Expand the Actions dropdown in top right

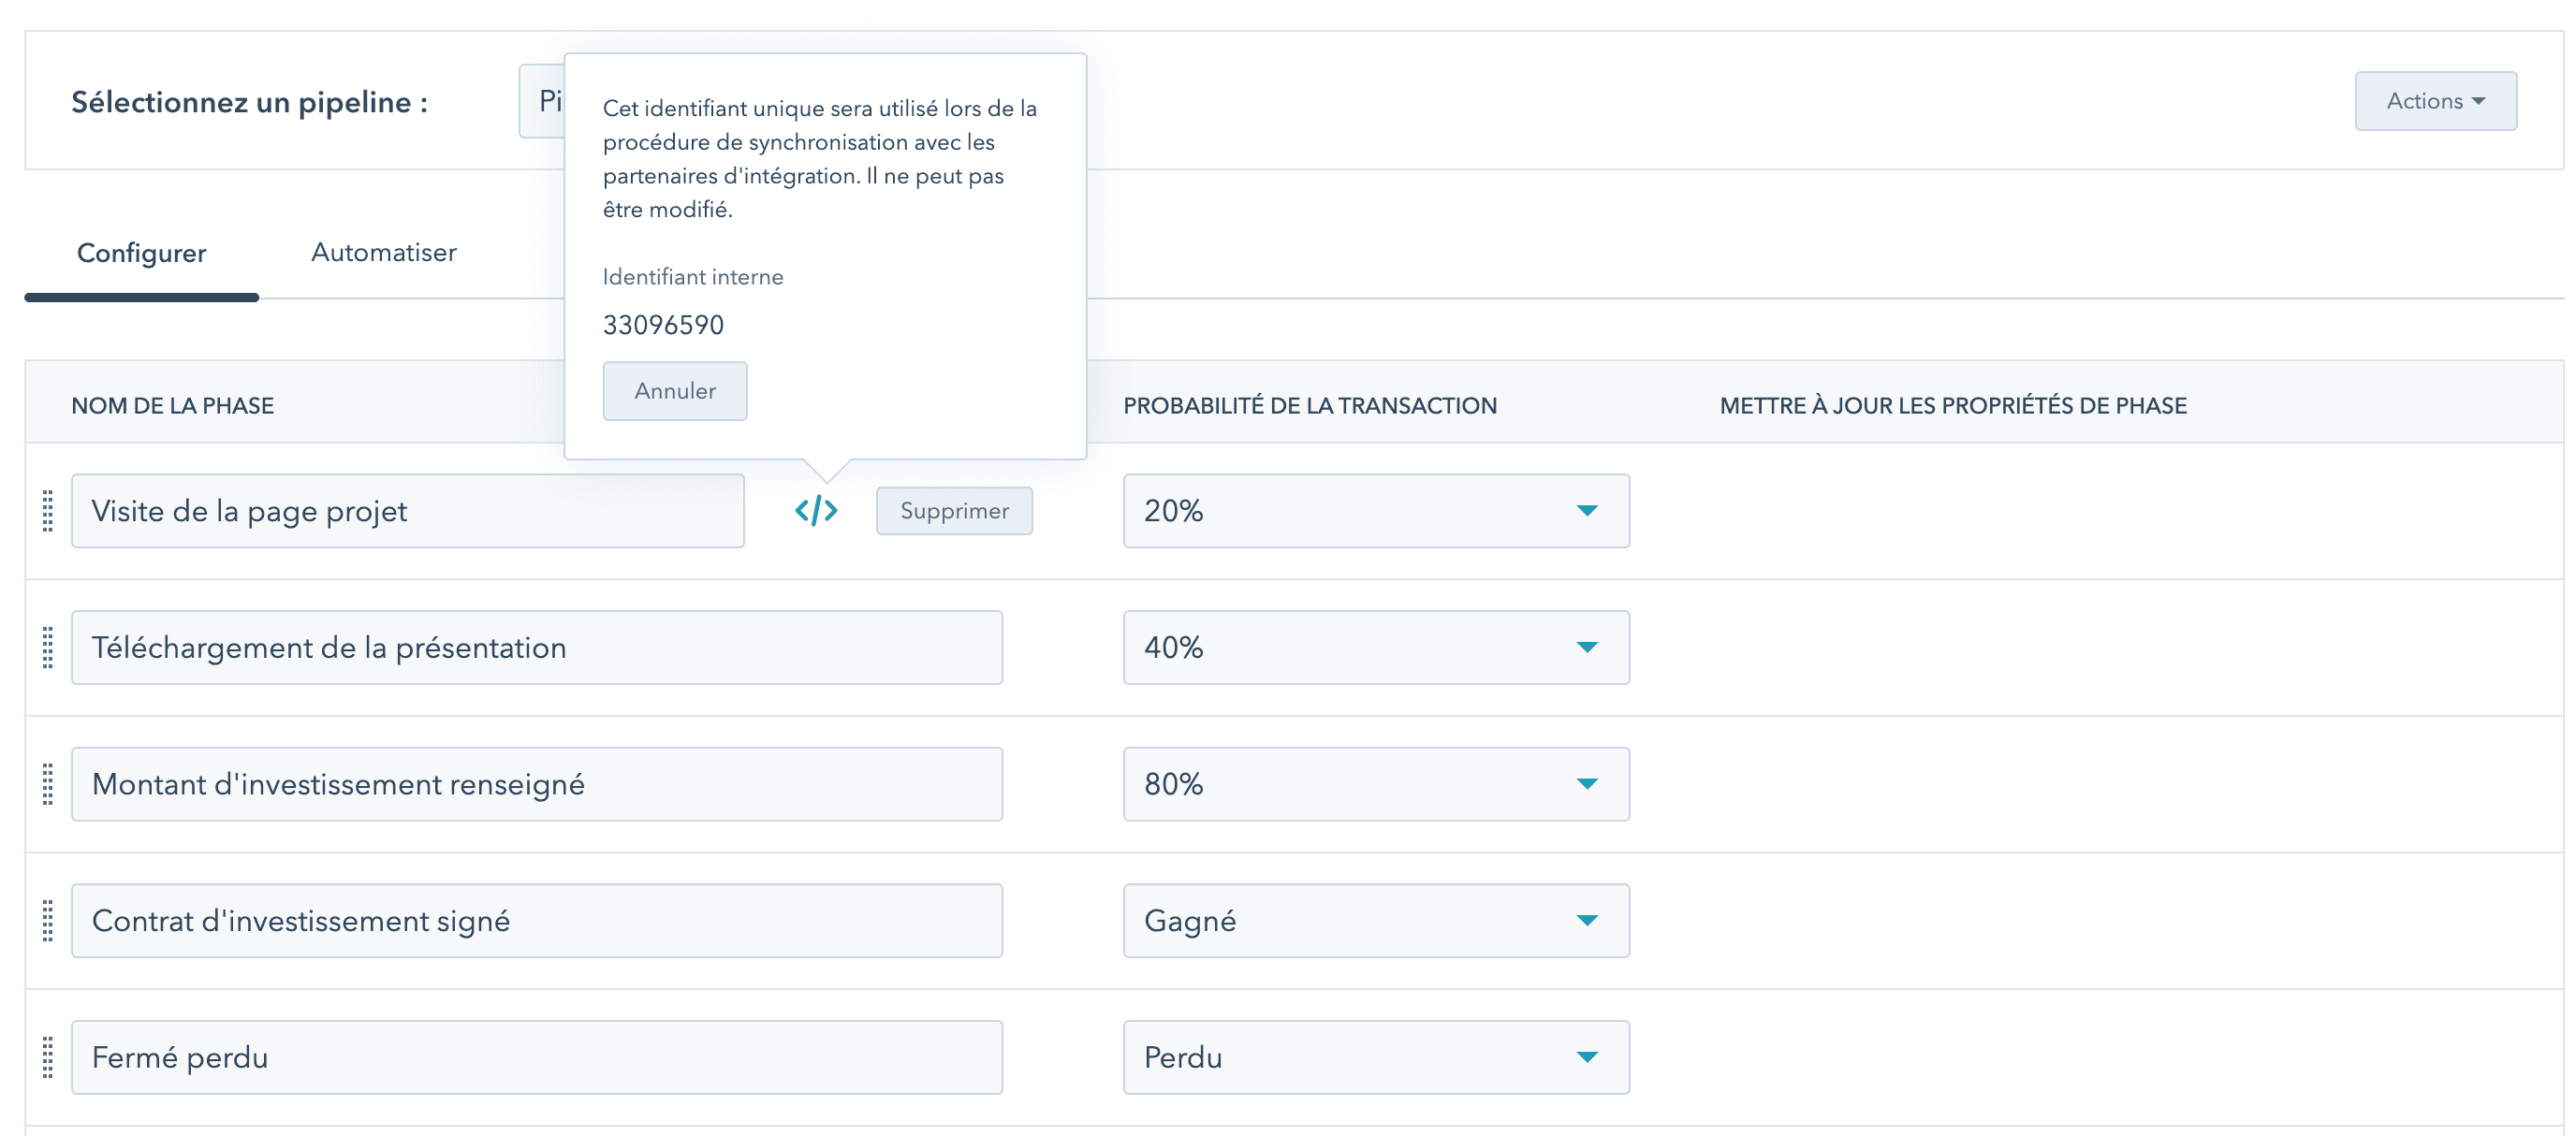point(2438,102)
